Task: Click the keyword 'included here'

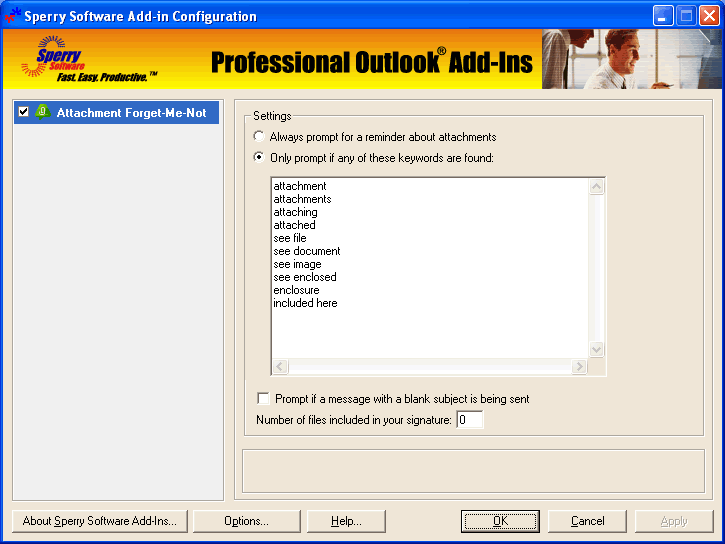Action: click(305, 303)
